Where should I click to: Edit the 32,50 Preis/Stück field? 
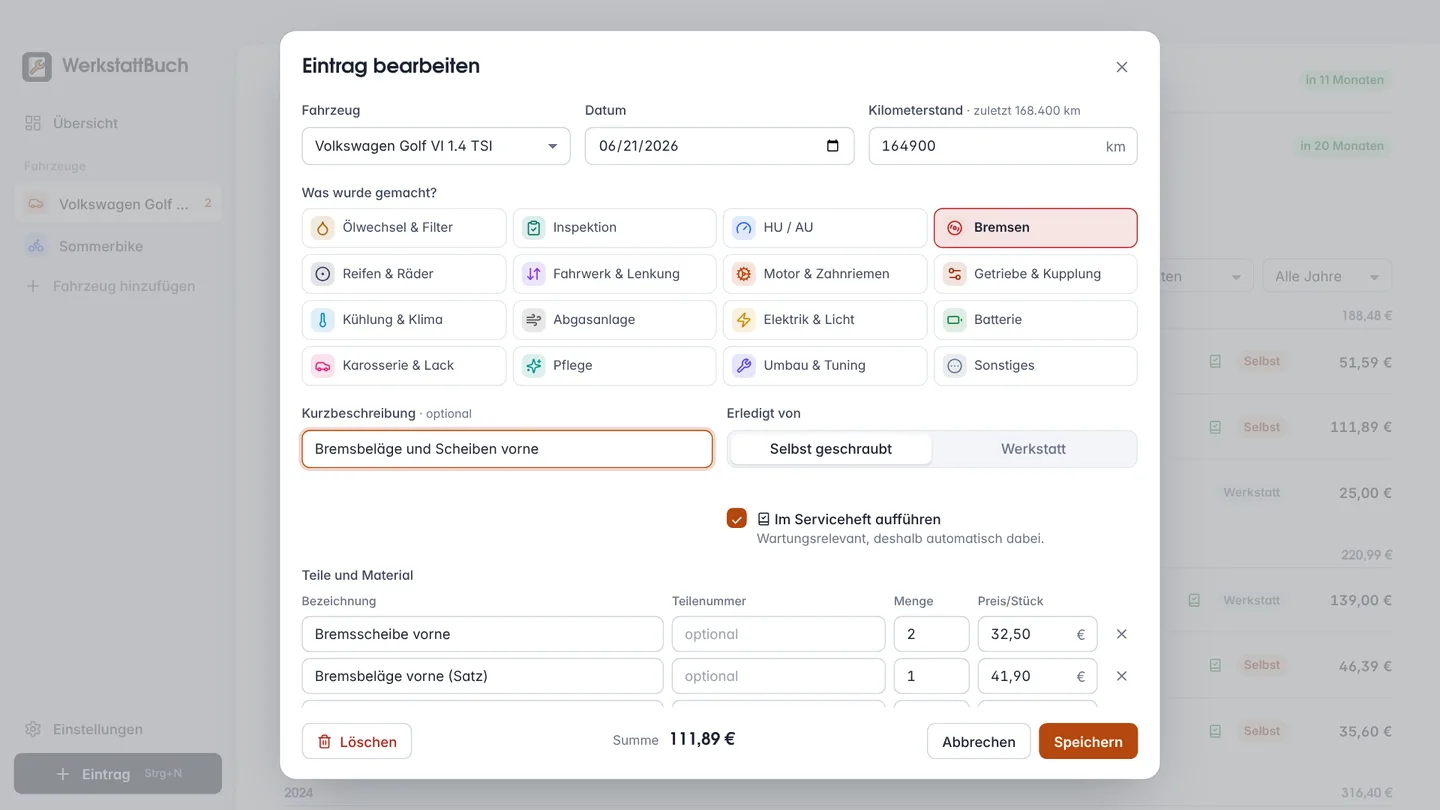click(x=1037, y=634)
